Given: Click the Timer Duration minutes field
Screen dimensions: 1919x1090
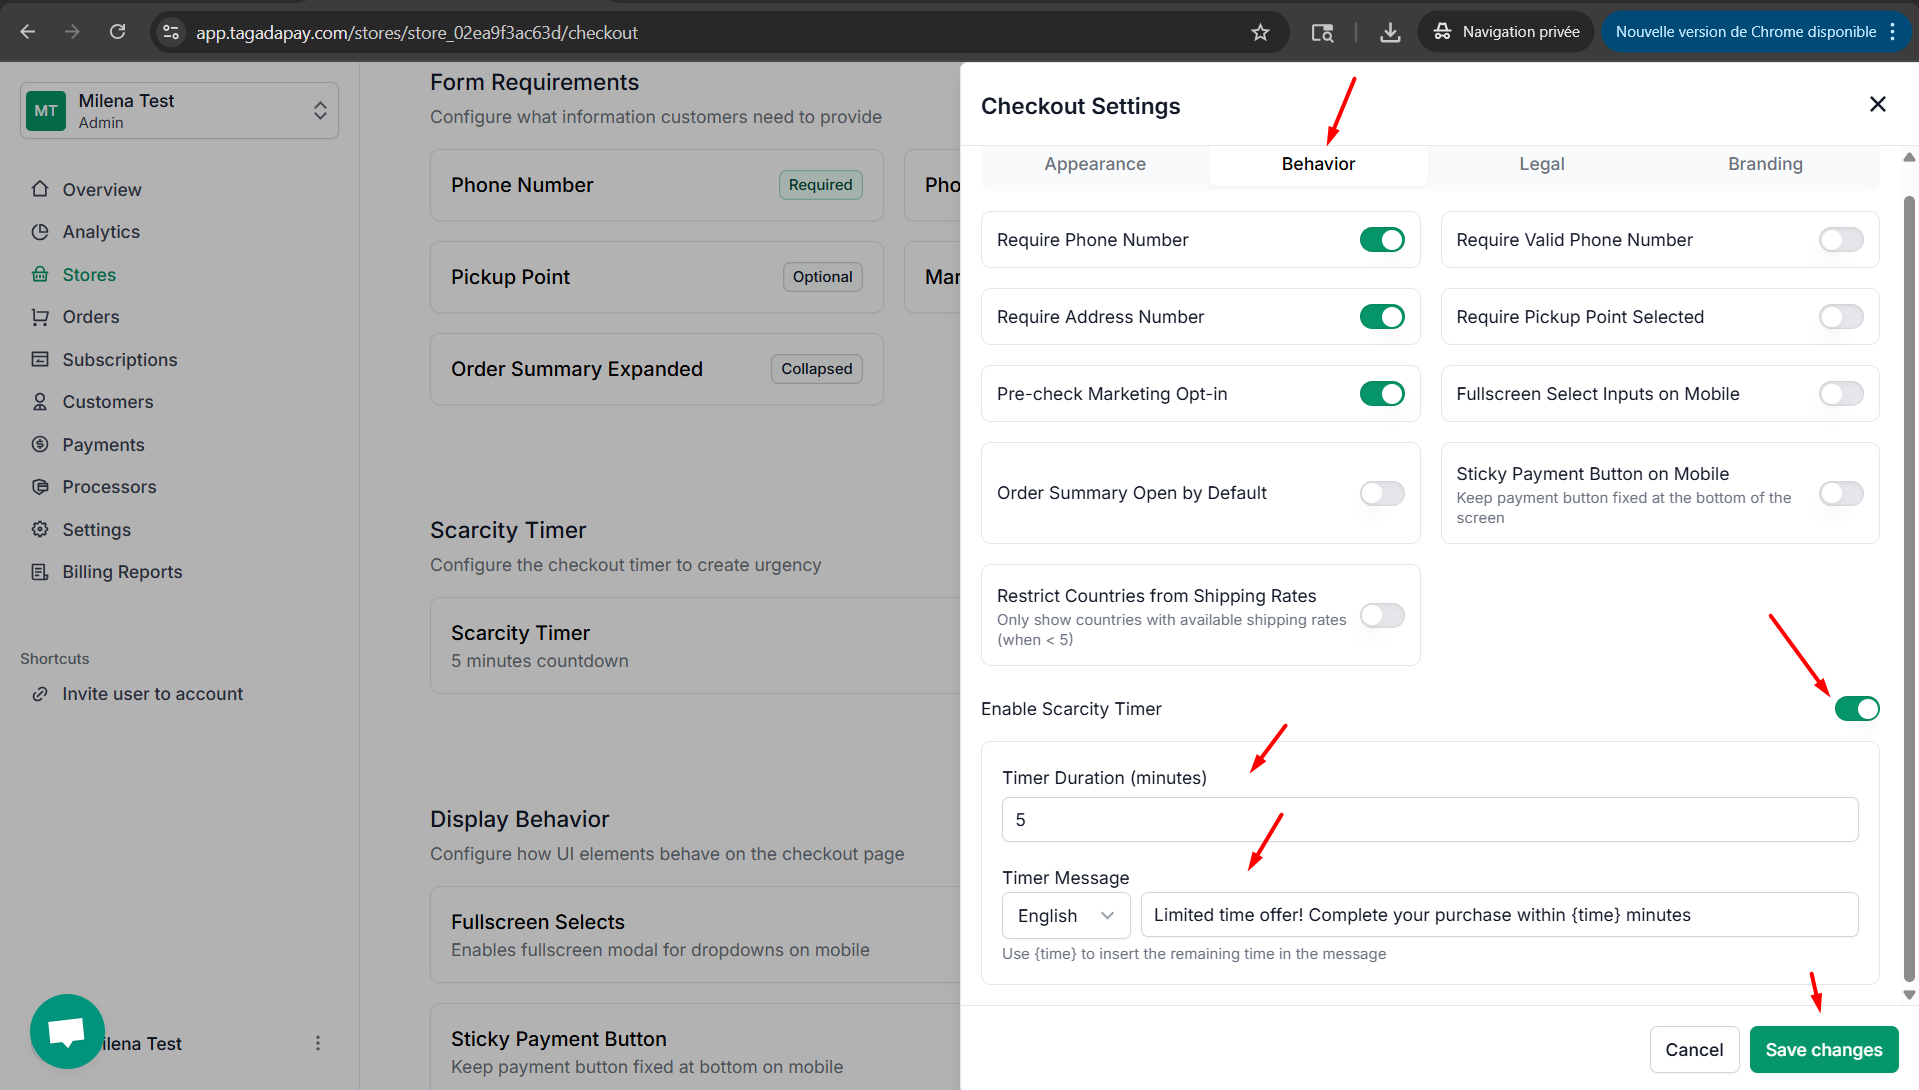Looking at the screenshot, I should [x=1429, y=820].
